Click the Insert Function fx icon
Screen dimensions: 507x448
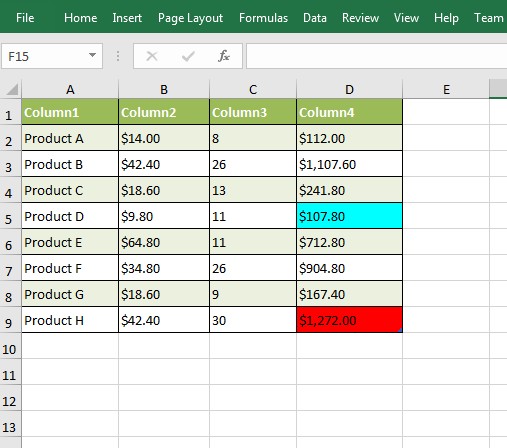pos(224,56)
